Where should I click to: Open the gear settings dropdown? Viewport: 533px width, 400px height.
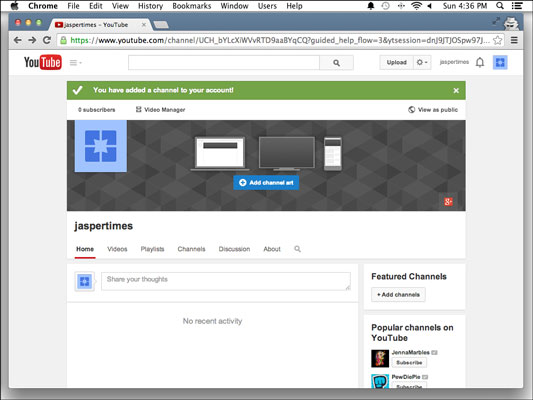pos(422,63)
